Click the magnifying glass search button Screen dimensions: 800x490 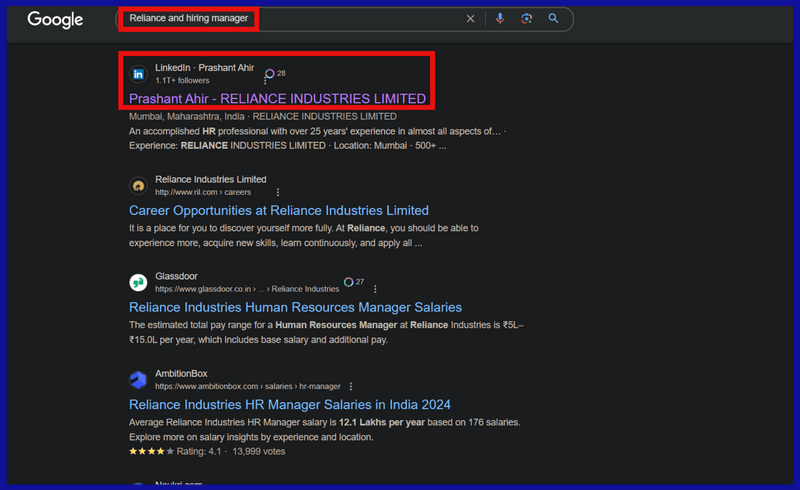click(553, 19)
